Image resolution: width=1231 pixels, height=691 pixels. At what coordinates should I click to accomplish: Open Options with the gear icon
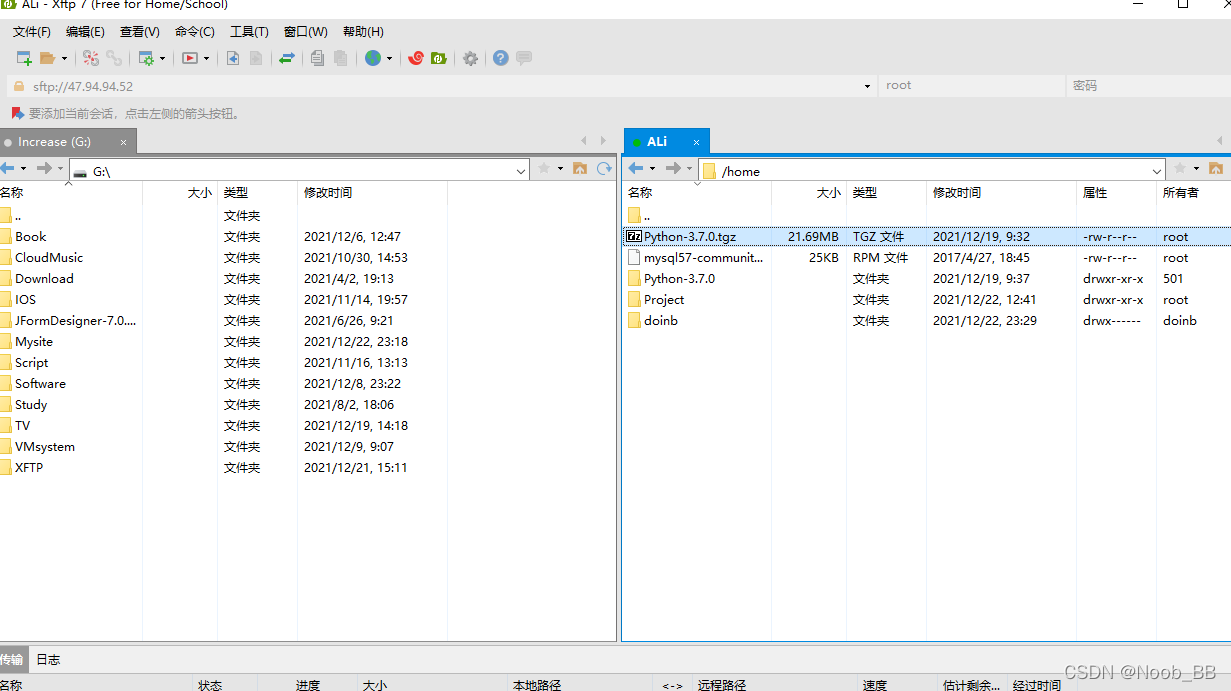pyautogui.click(x=470, y=58)
